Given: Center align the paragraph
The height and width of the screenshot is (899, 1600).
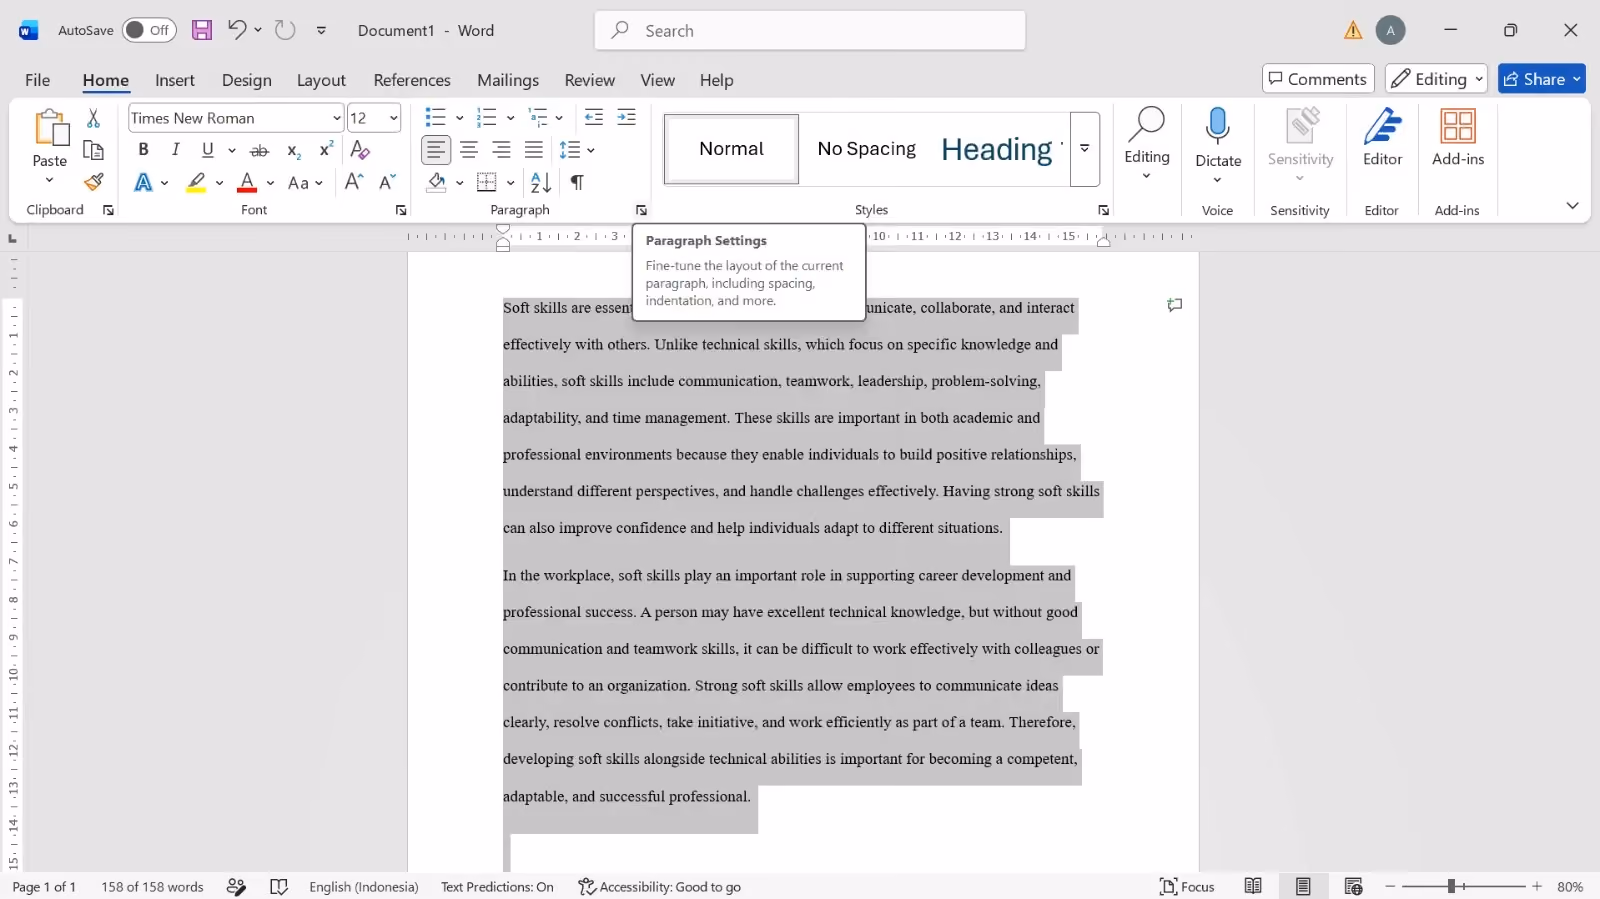Looking at the screenshot, I should click(469, 150).
